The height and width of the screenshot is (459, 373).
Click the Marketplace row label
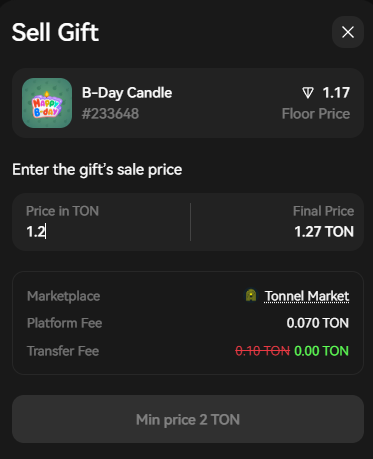click(63, 296)
